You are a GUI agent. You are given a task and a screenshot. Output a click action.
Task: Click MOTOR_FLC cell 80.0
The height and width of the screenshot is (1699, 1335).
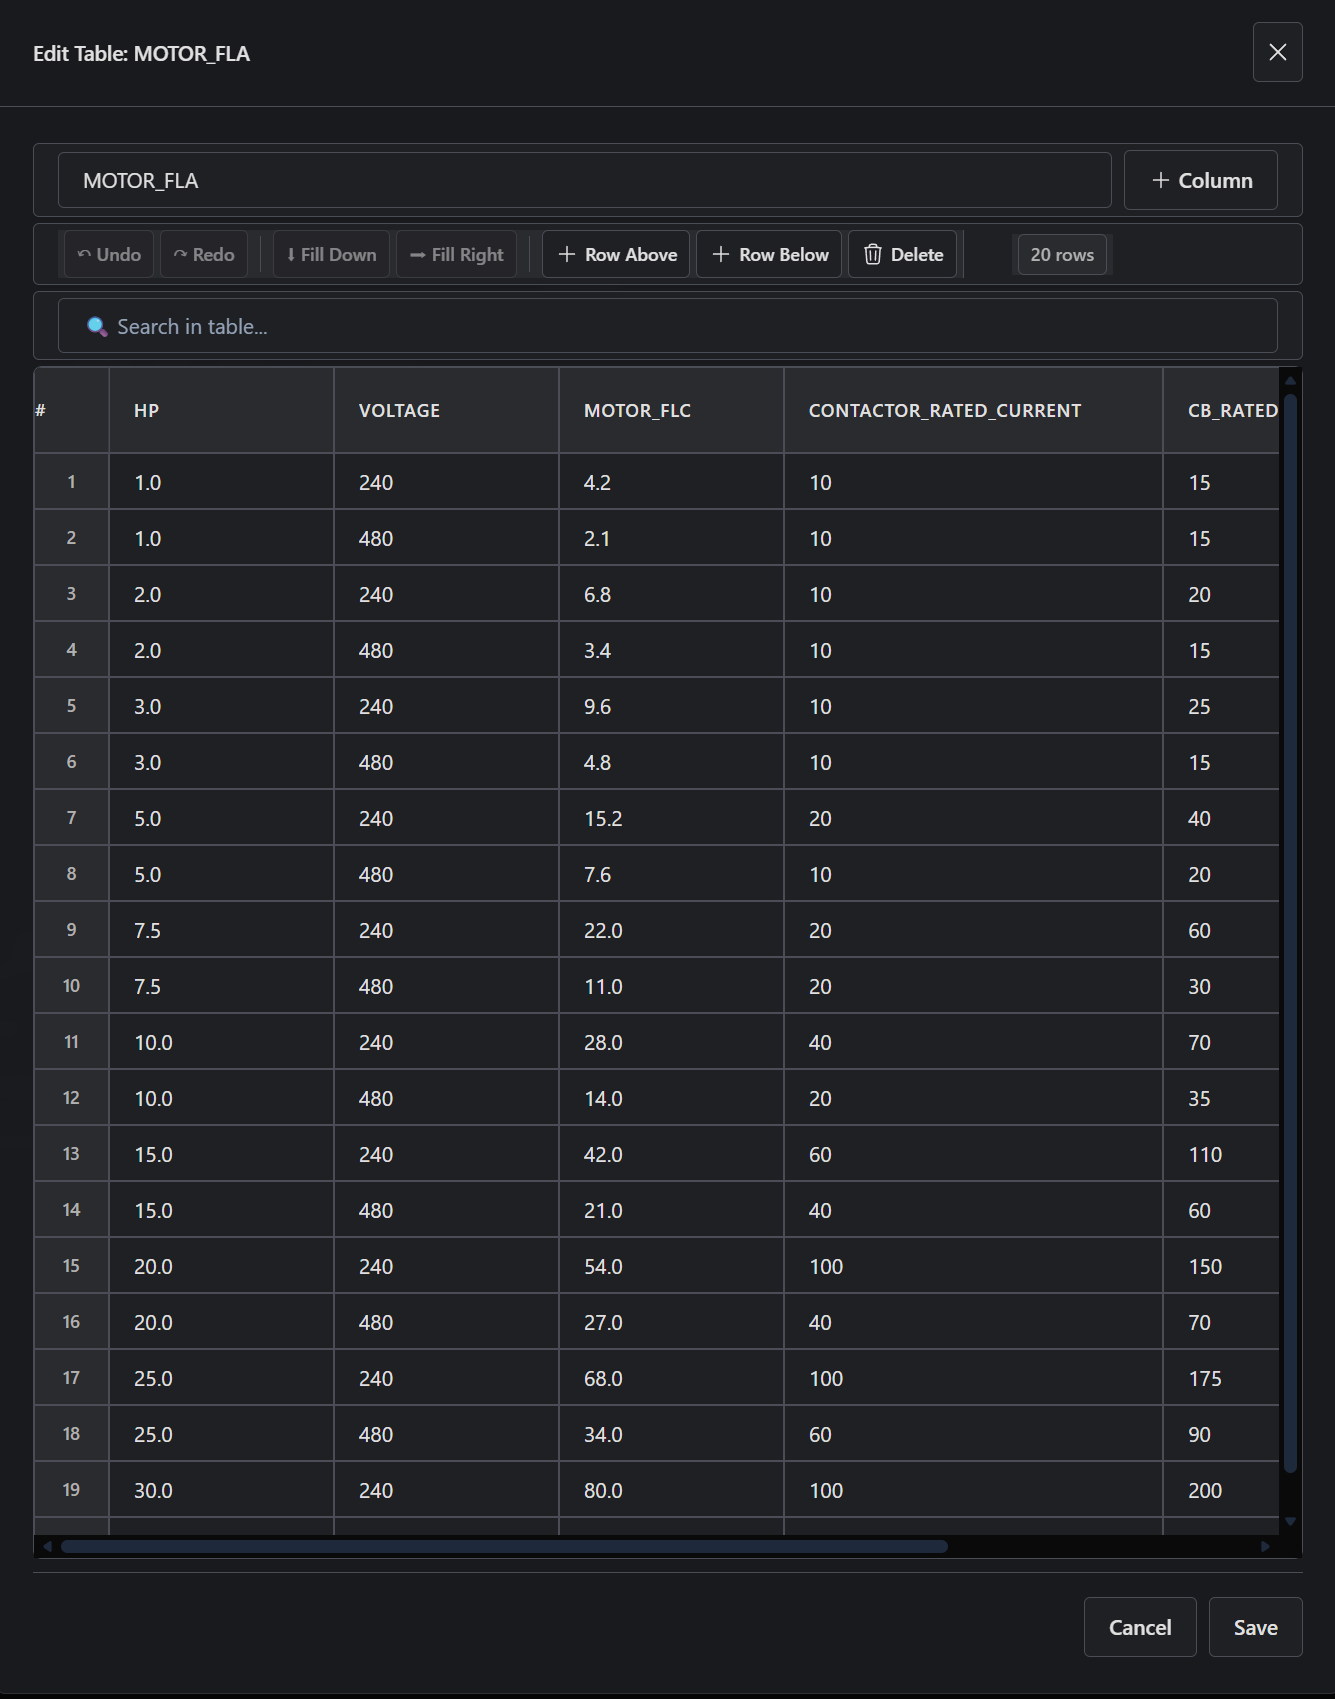click(671, 1490)
